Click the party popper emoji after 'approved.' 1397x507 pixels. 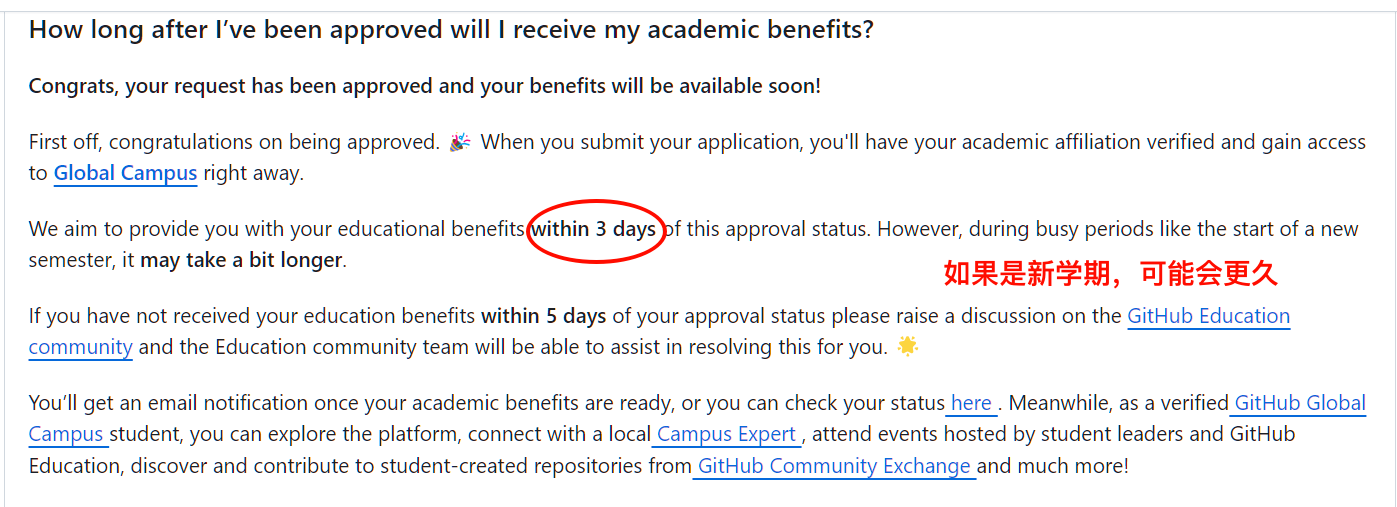[x=460, y=142]
